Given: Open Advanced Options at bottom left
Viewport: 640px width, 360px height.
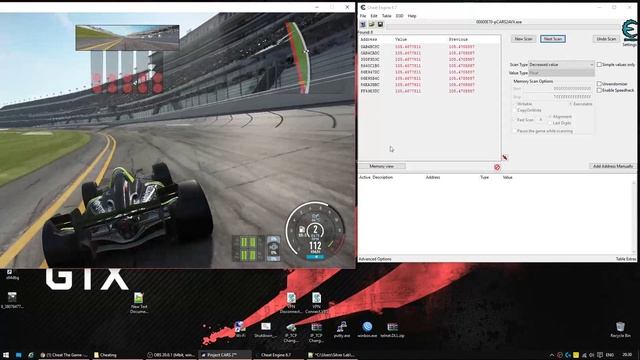Looking at the screenshot, I should click(x=375, y=259).
